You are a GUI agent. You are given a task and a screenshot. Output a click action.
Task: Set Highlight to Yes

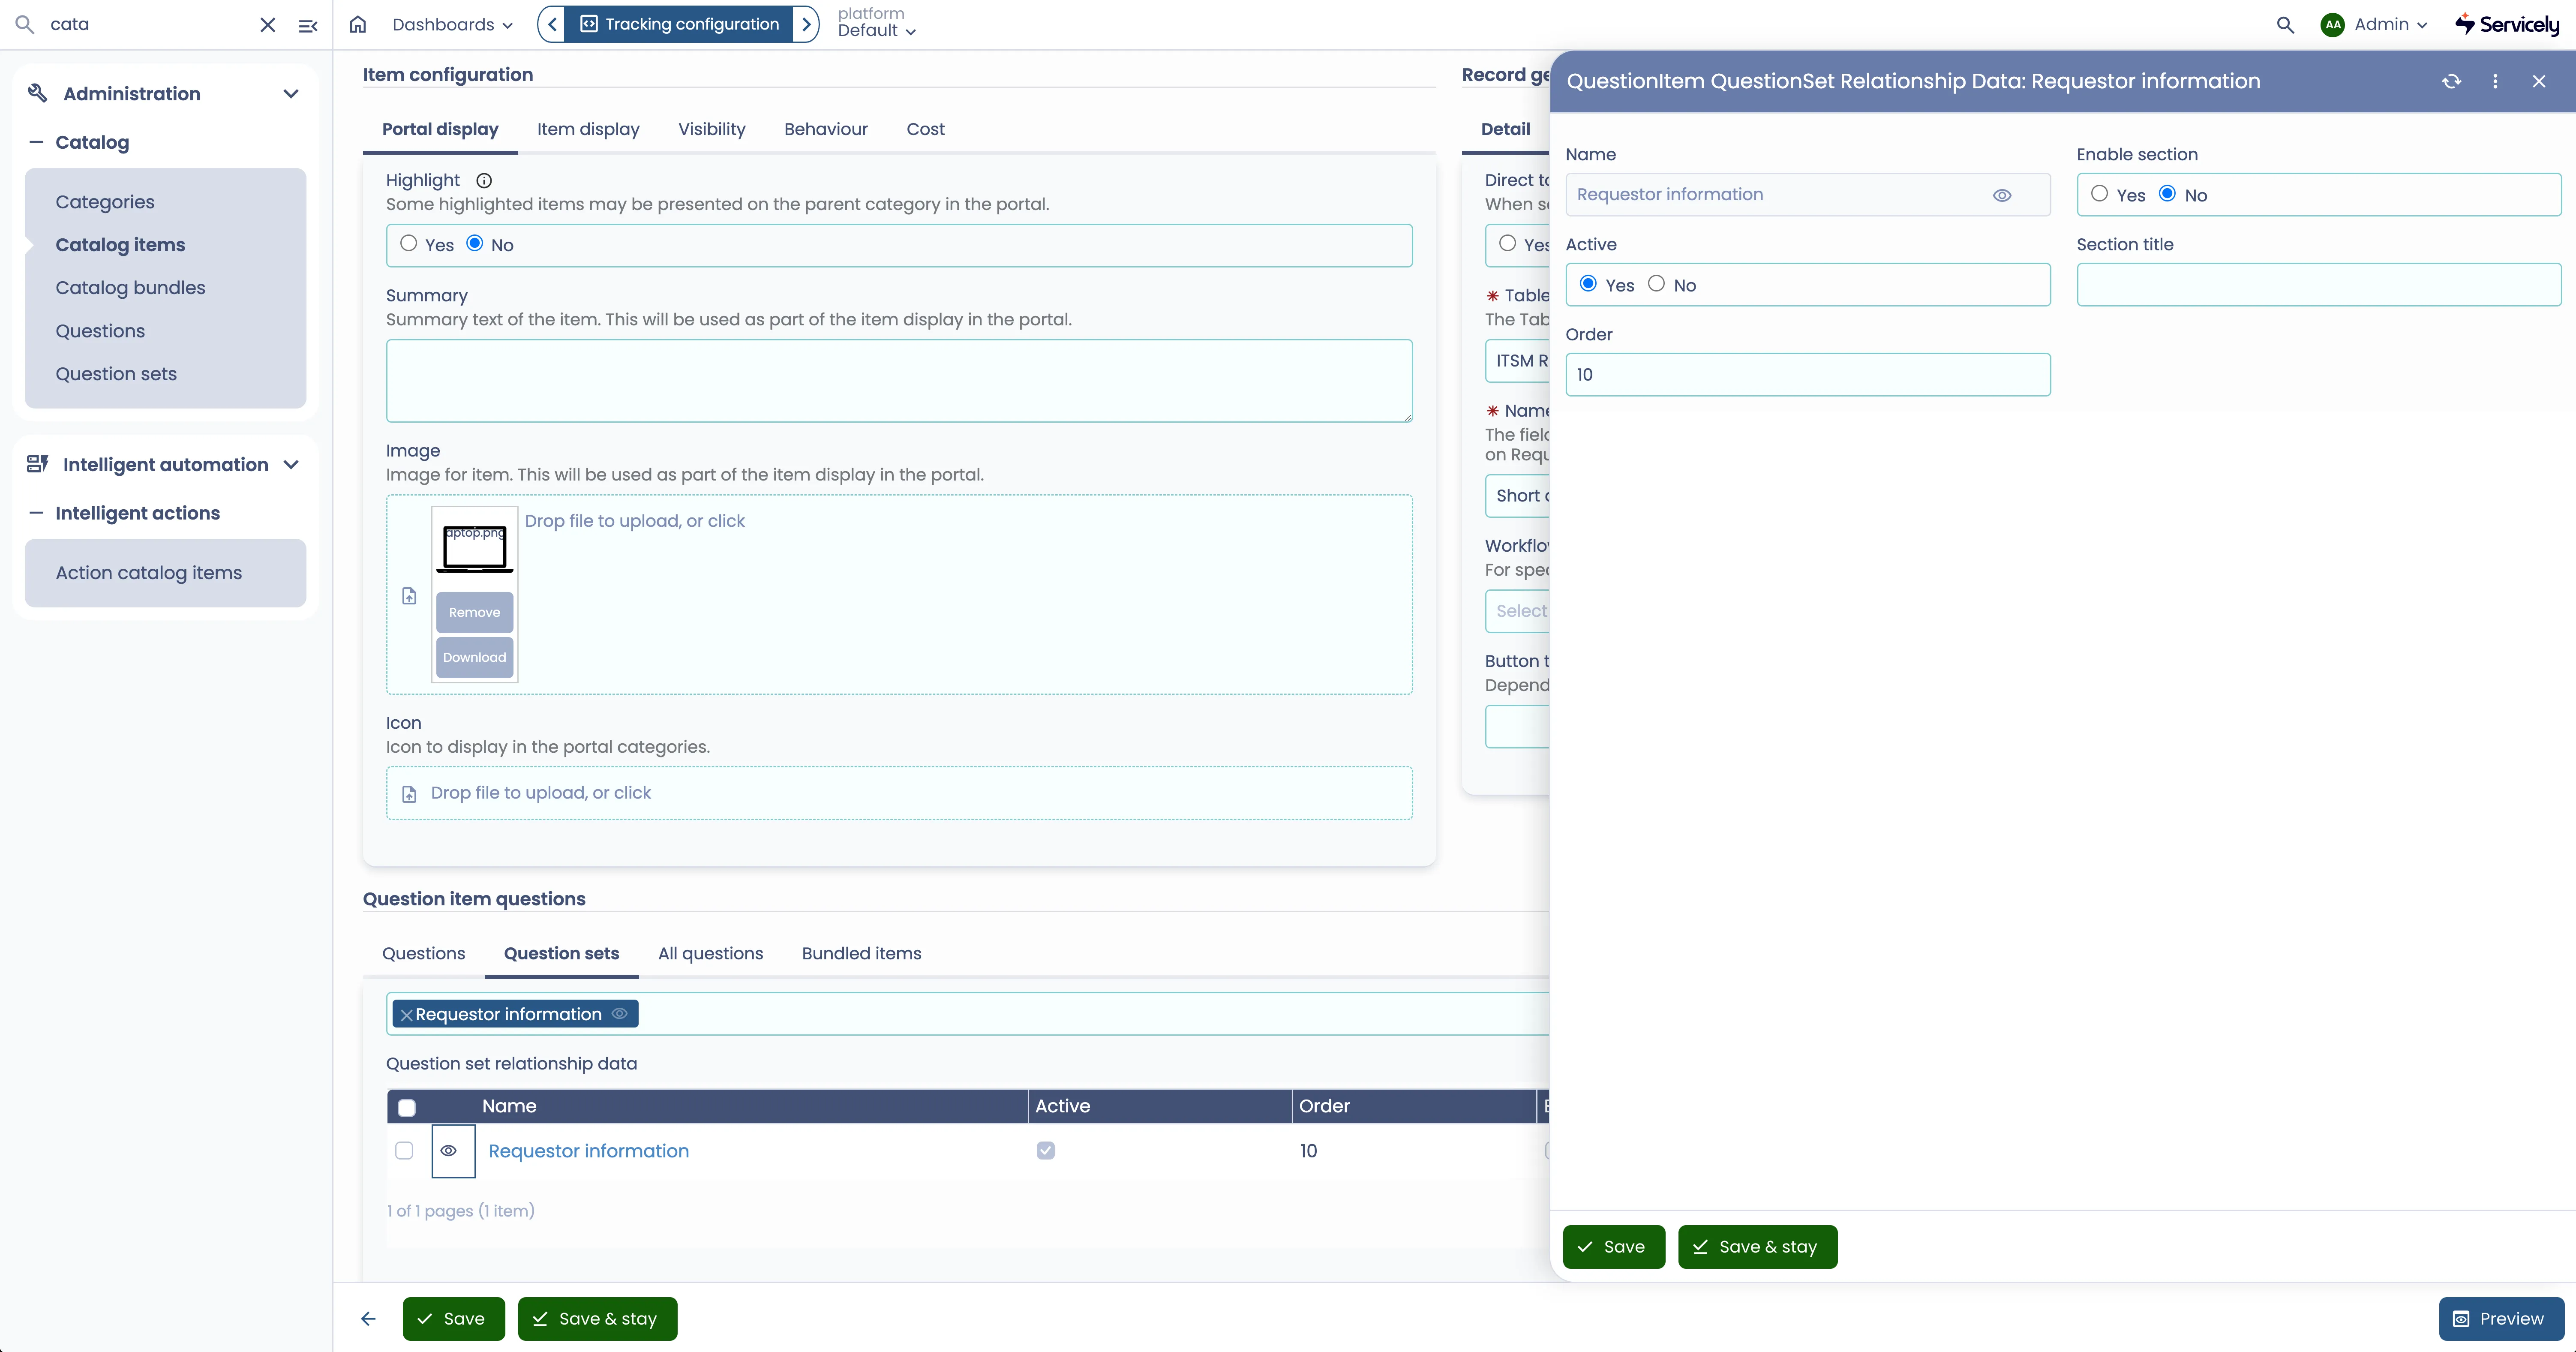point(409,243)
